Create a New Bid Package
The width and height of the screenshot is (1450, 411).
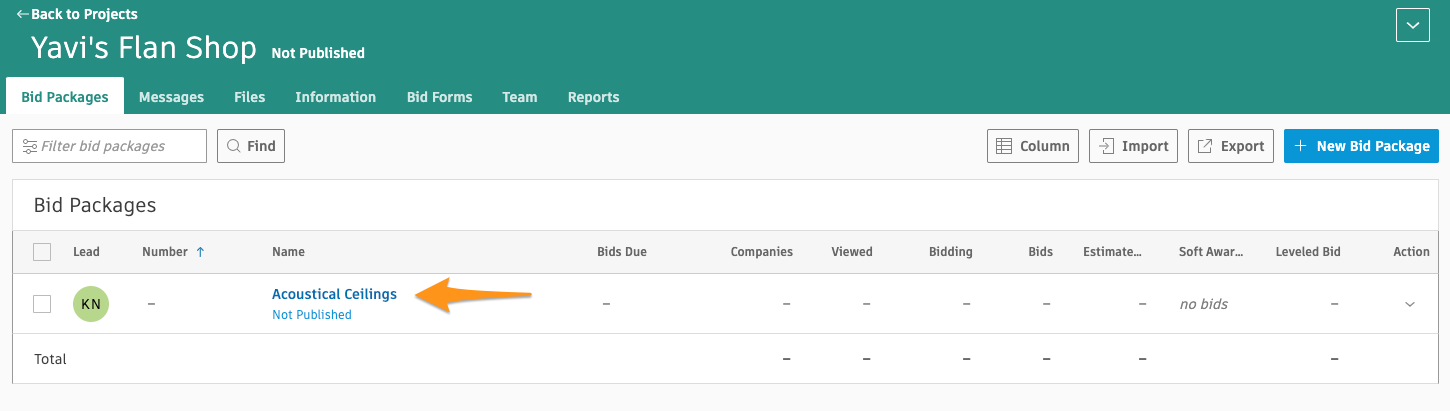click(1361, 146)
